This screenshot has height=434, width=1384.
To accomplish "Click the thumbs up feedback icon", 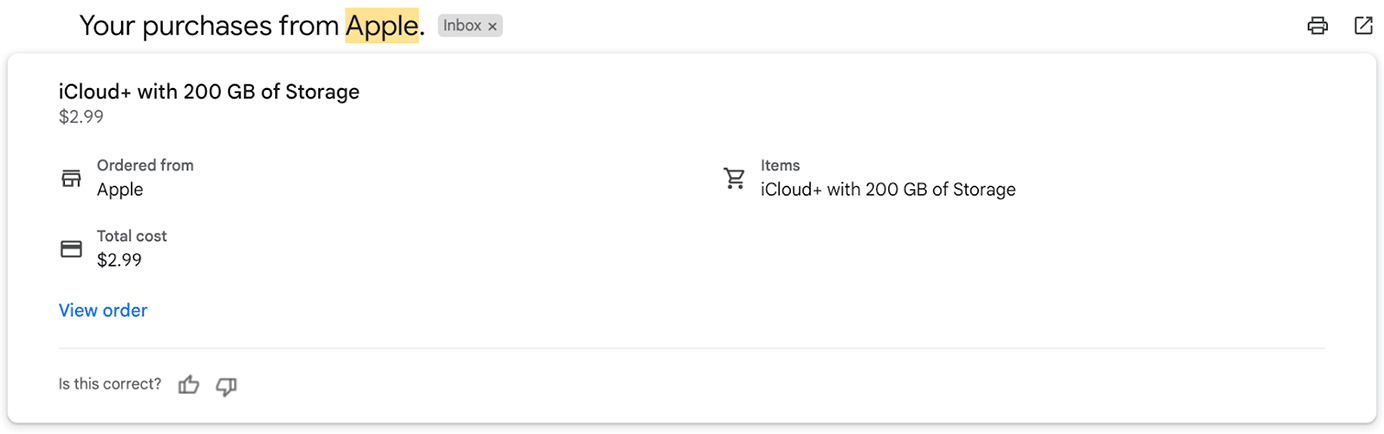I will (189, 385).
